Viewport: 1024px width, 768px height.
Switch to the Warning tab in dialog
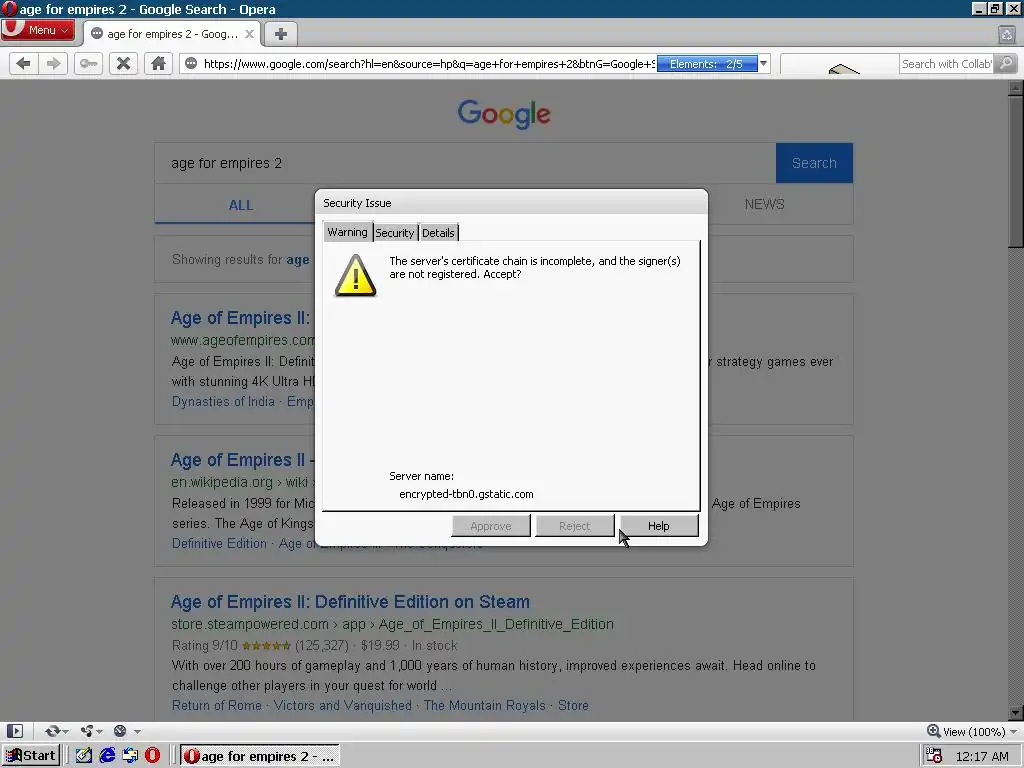coord(347,232)
